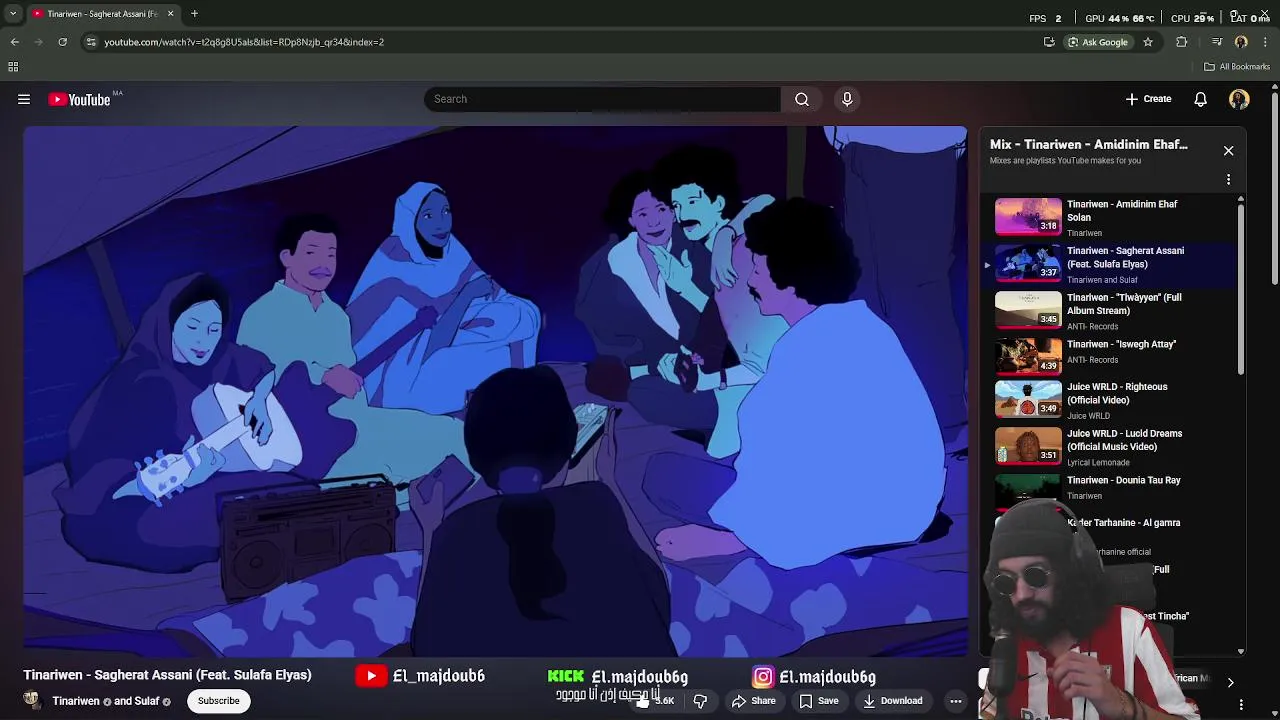This screenshot has width=1280, height=720.
Task: Open Tinariwen - Dounia Tau Ray title
Action: tap(1123, 480)
